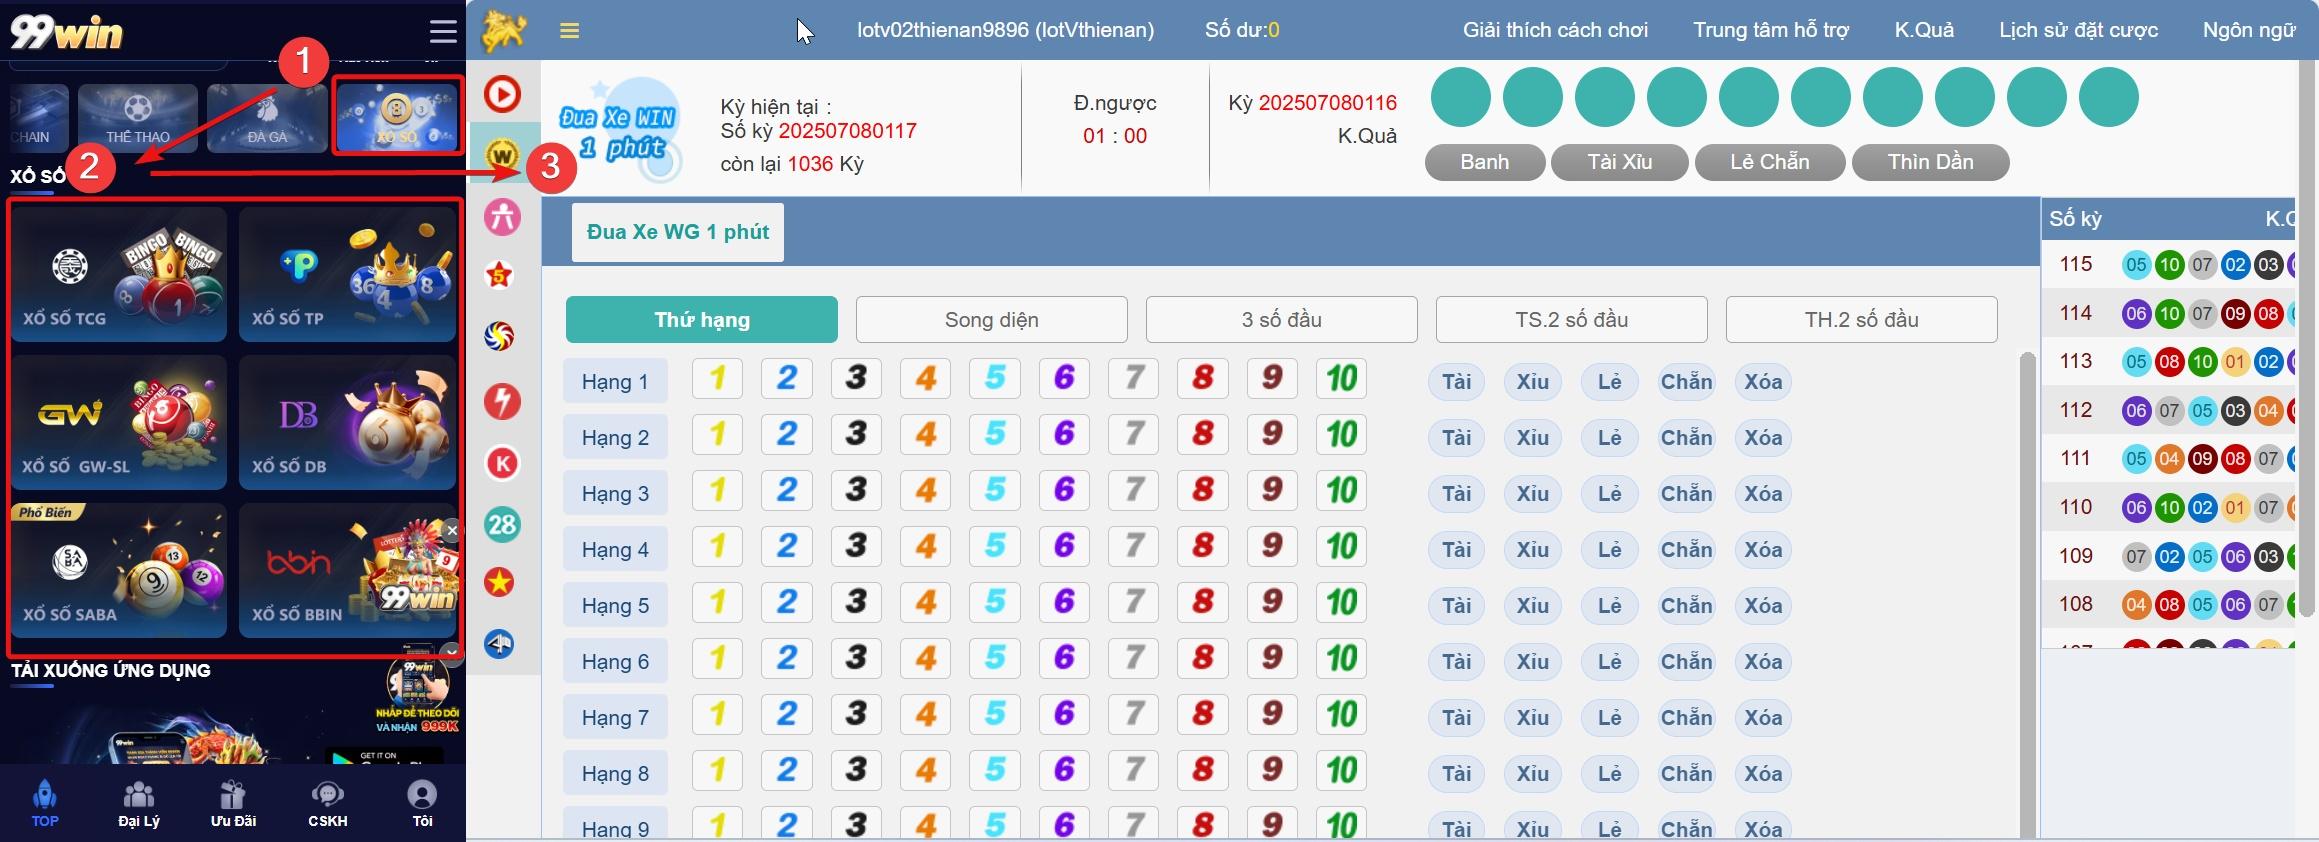Pick number 3 in Hạng 5 row
Screen dimensions: 2319x842
[x=856, y=602]
